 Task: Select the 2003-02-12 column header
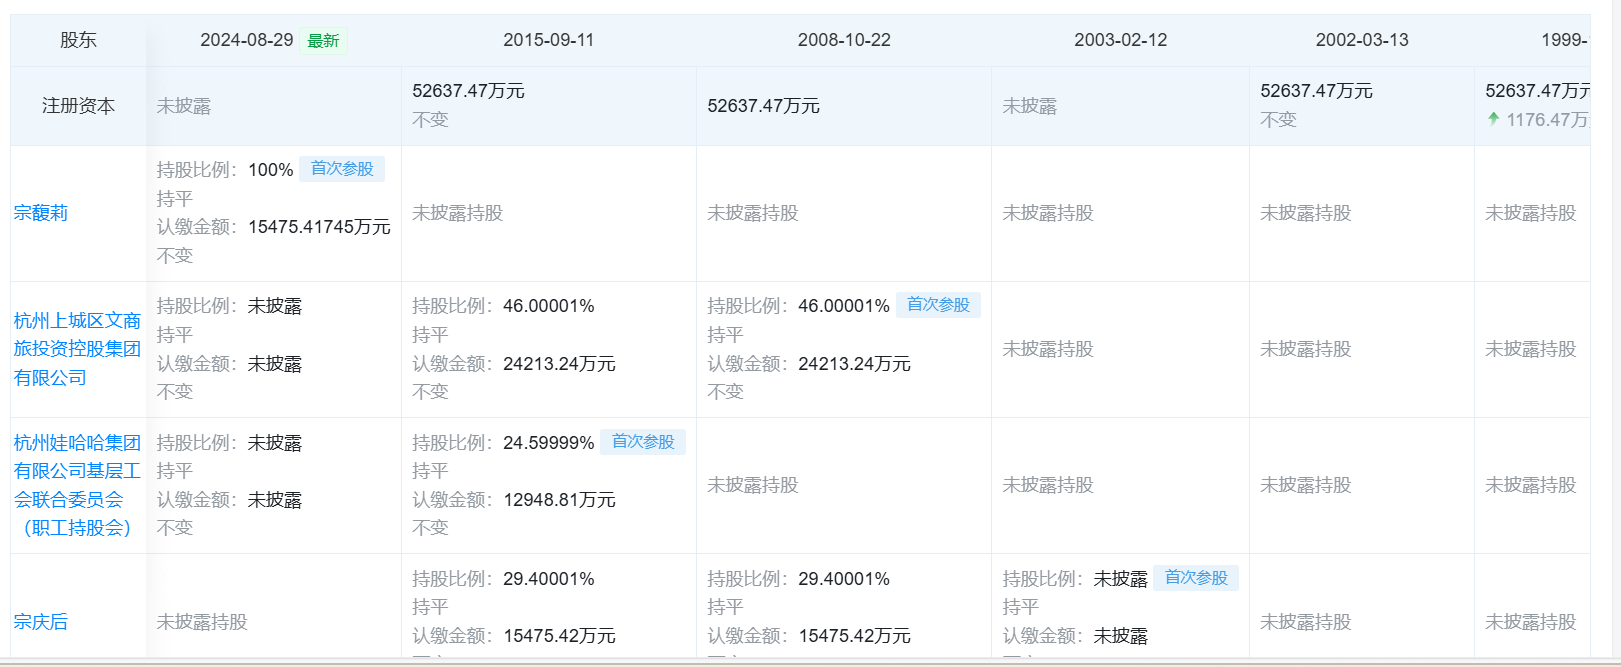pos(1120,40)
